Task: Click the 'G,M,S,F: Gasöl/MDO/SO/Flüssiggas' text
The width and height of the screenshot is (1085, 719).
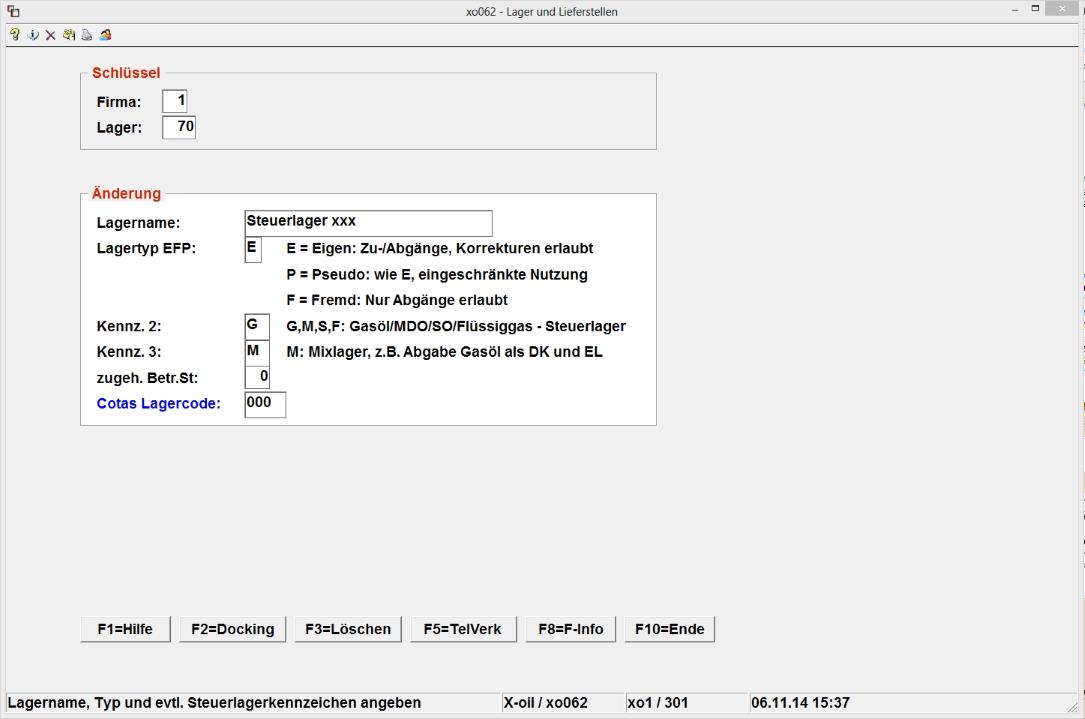Action: tap(456, 326)
